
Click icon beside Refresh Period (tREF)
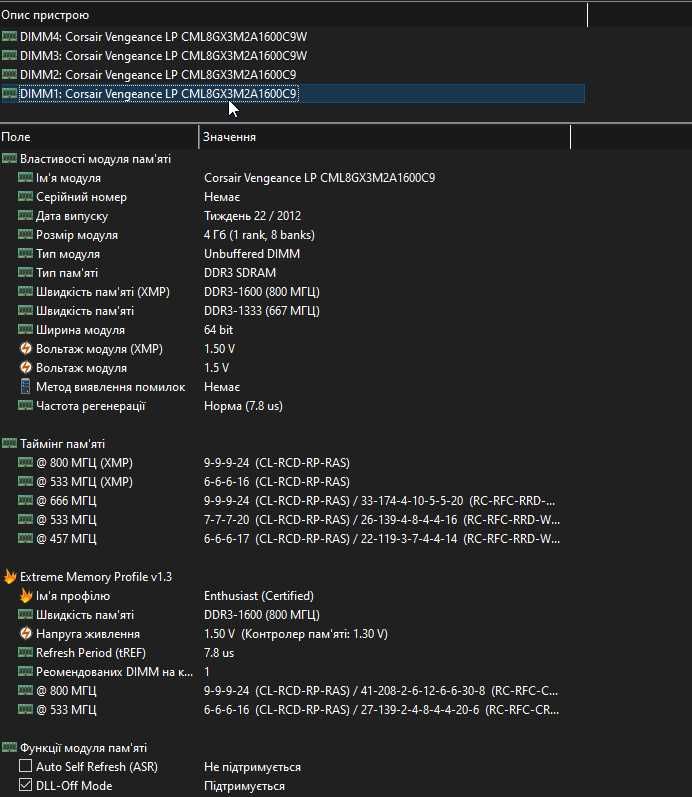click(25, 653)
